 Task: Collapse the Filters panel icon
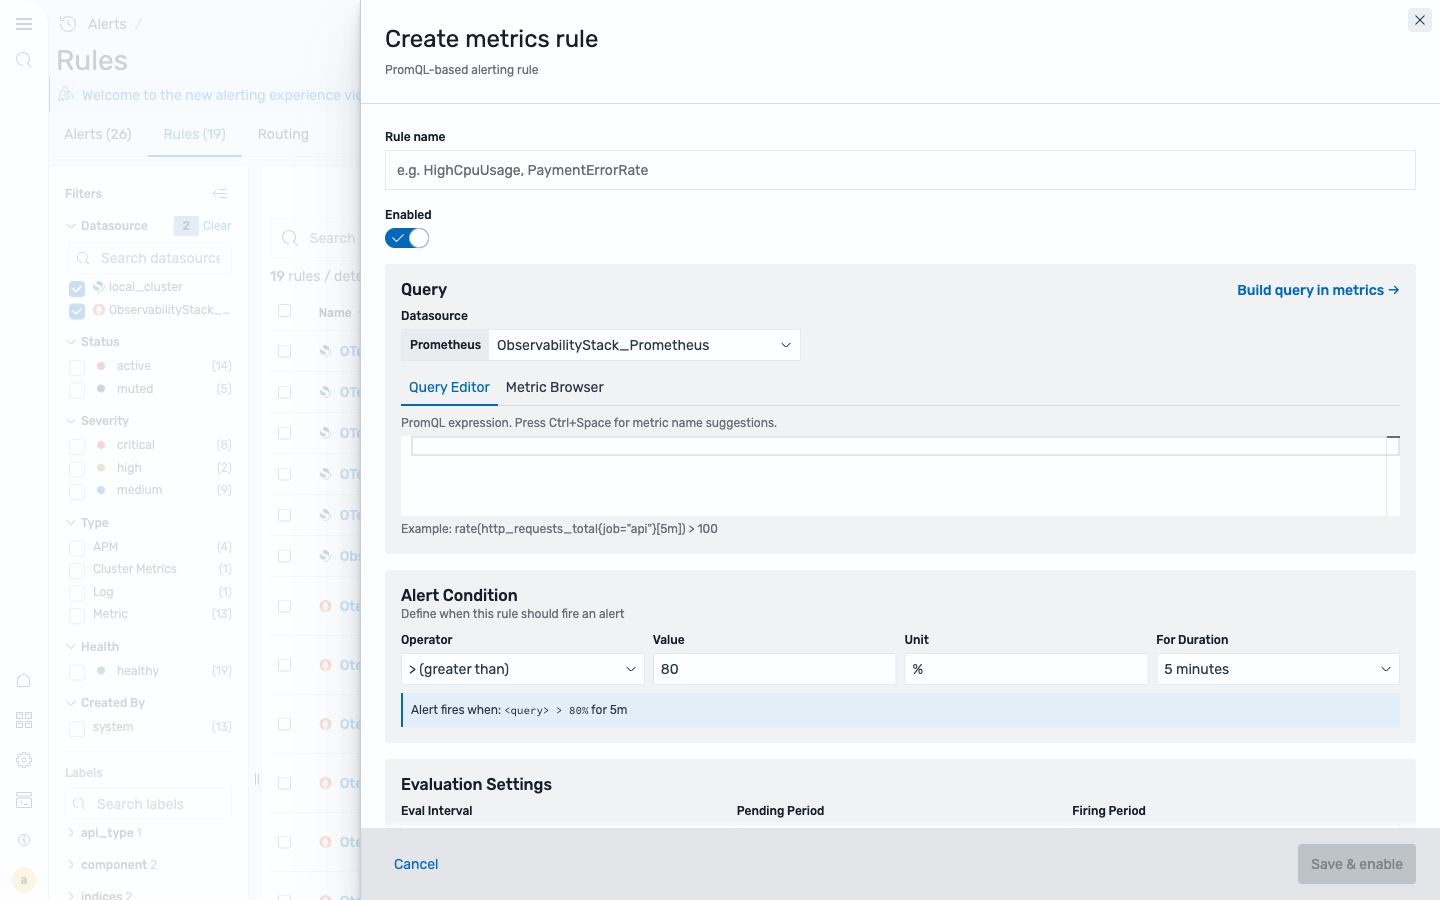[220, 193]
